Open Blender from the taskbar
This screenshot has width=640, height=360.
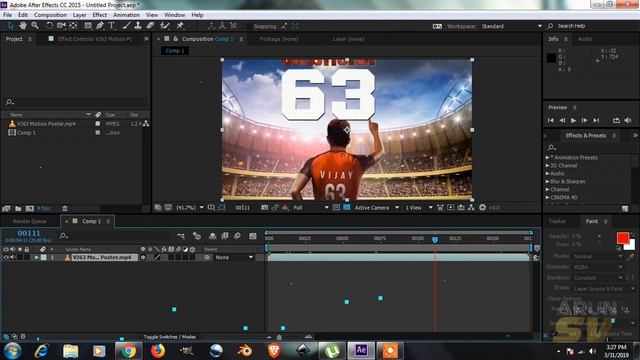(245, 351)
